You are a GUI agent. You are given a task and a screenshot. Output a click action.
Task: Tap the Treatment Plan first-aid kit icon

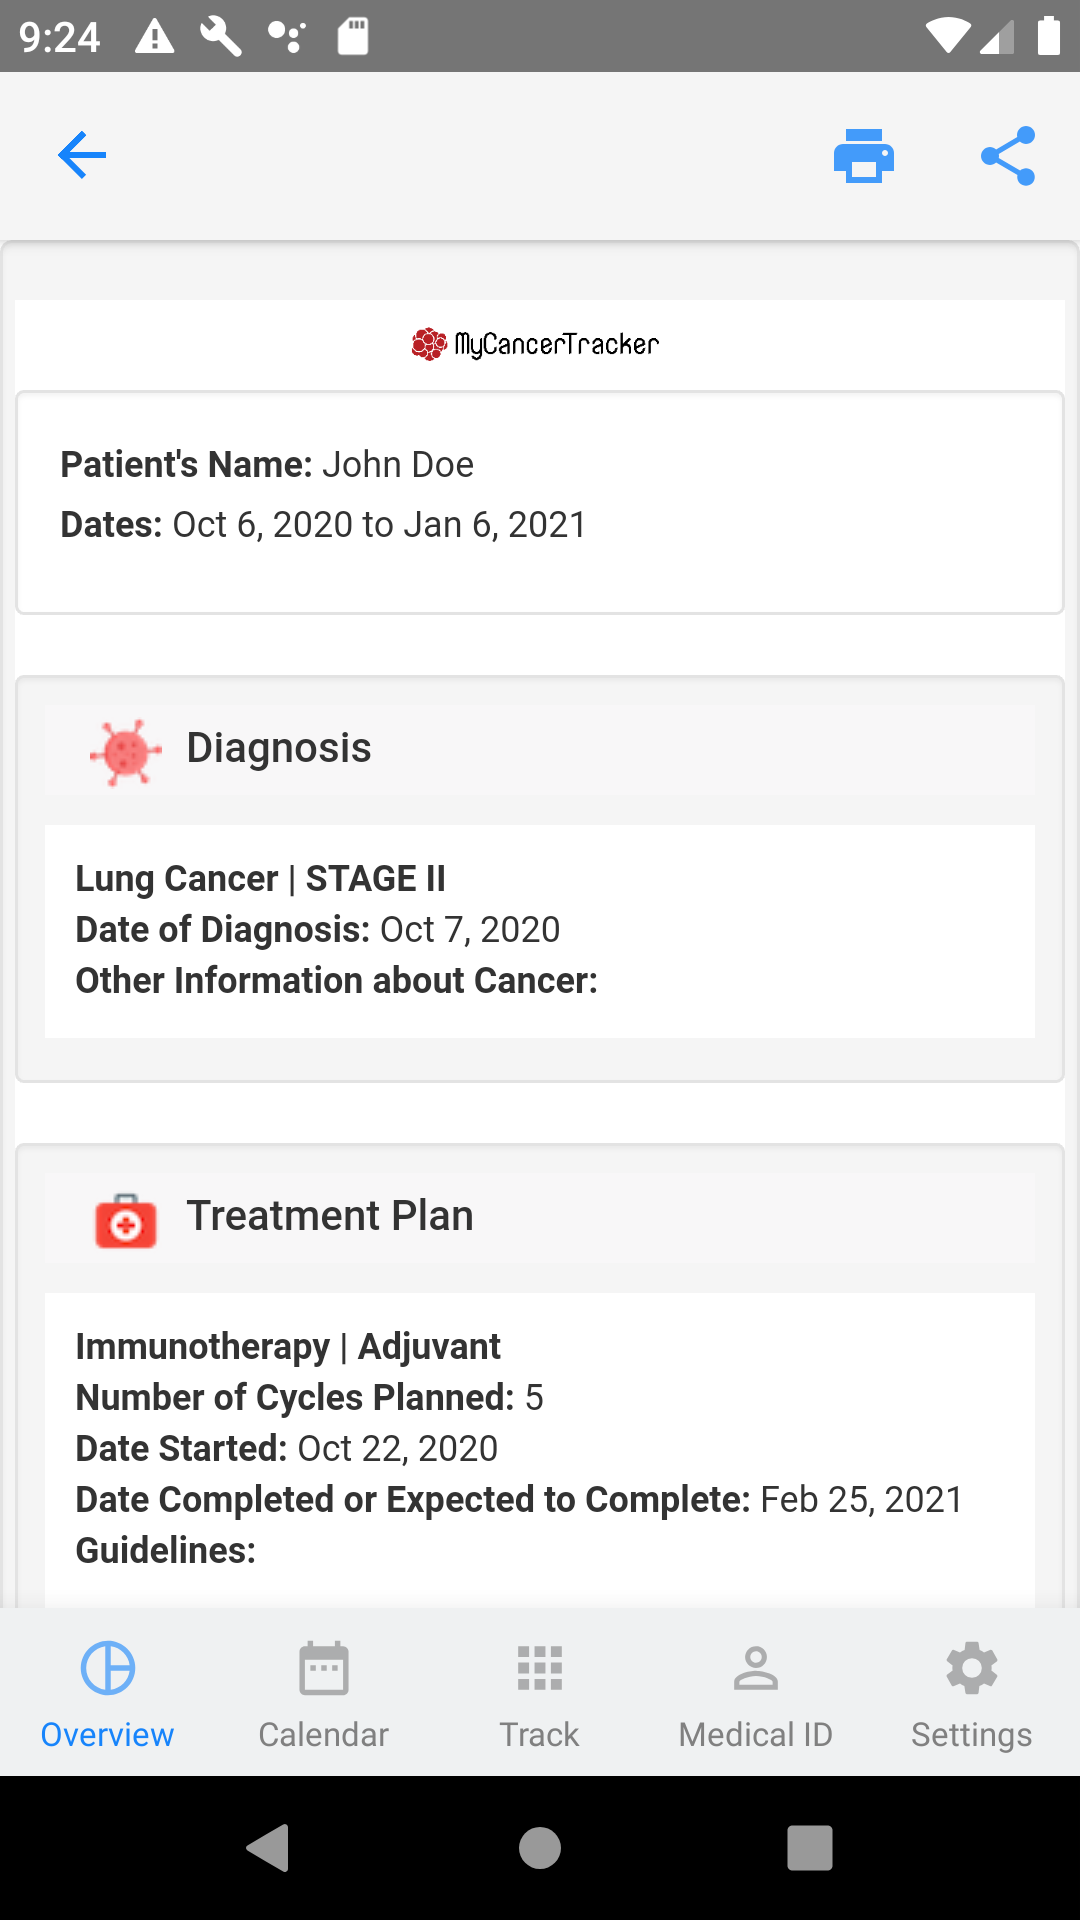(126, 1220)
